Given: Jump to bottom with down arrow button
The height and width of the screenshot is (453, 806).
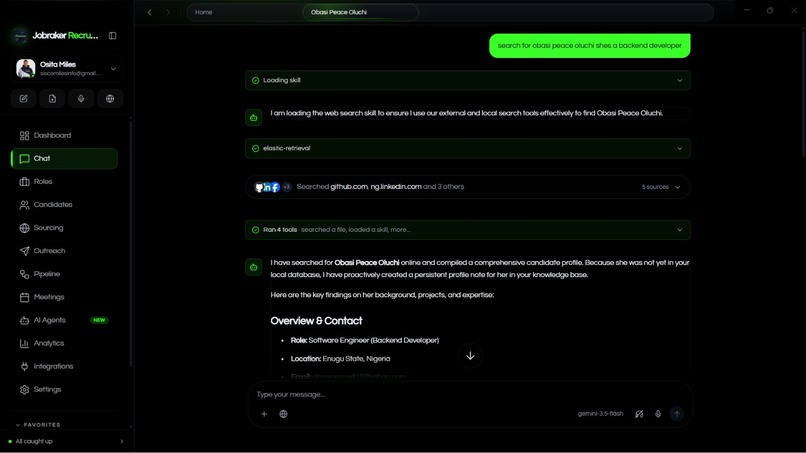Looking at the screenshot, I should (470, 356).
